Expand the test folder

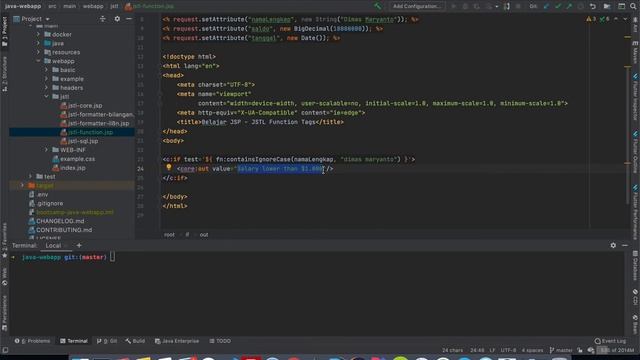pos(31,177)
